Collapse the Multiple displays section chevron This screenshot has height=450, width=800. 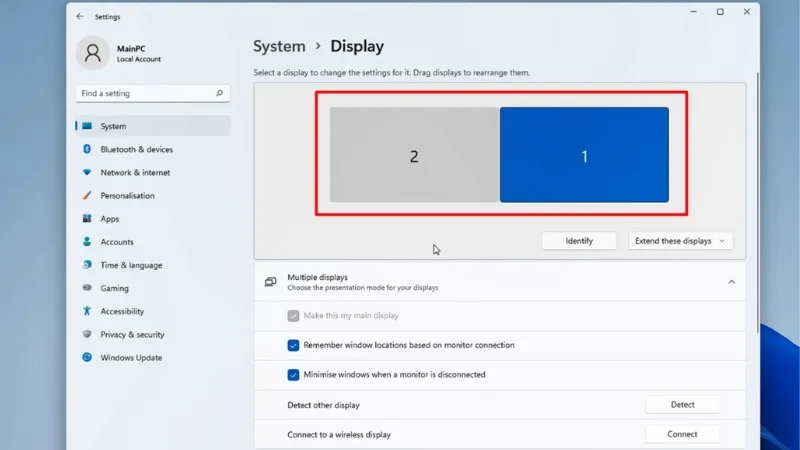[x=731, y=283]
